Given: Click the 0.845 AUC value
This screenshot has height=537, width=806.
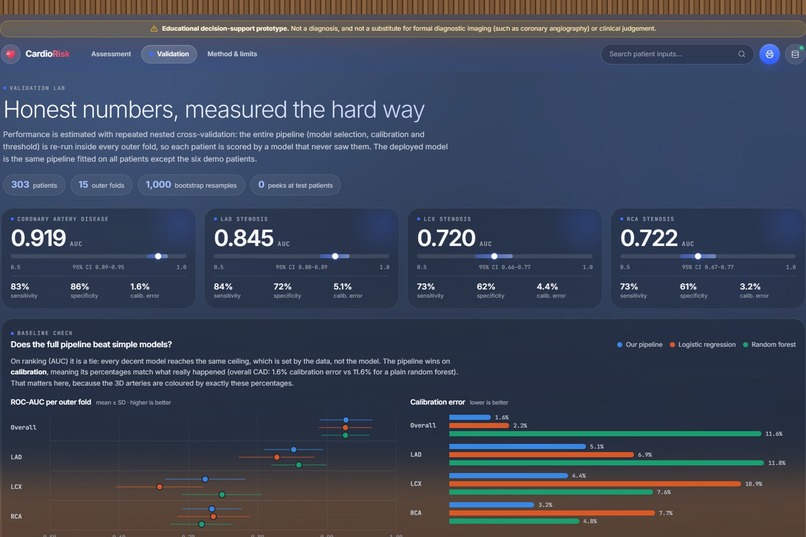Looking at the screenshot, I should (244, 238).
